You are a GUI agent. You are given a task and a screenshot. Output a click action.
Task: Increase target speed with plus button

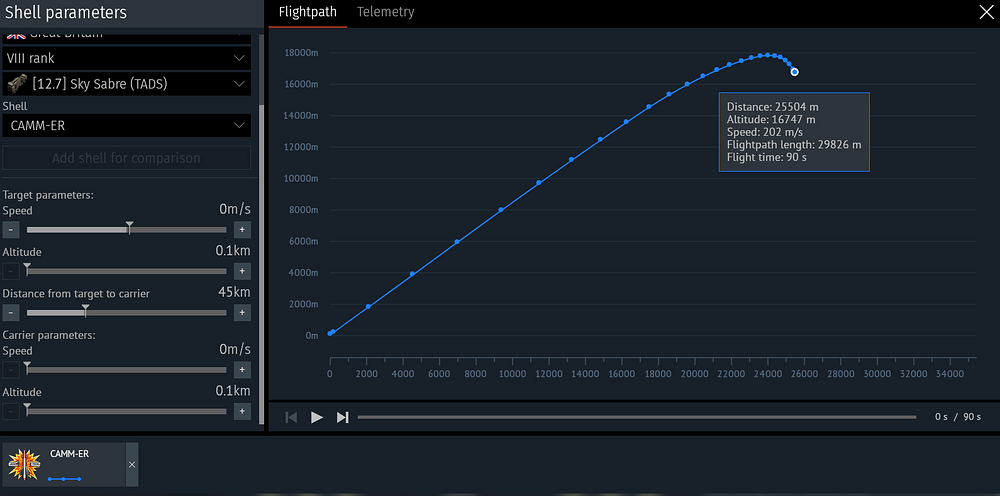[x=242, y=230]
